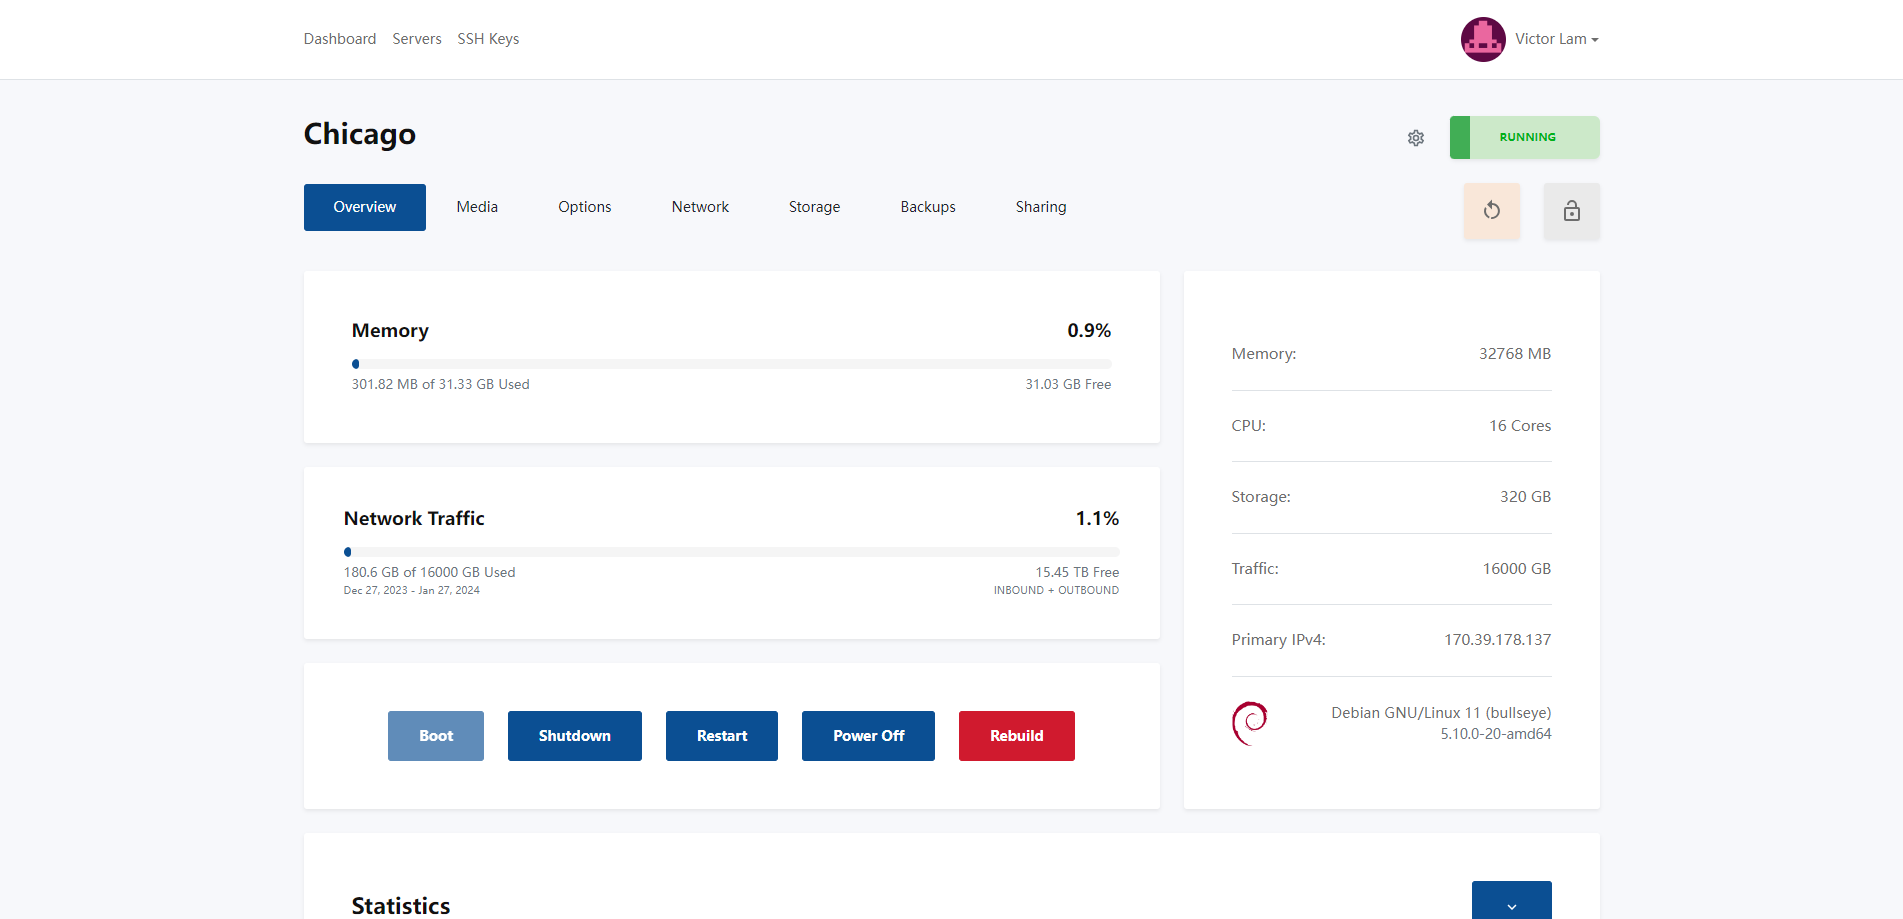Open SSH Keys in top navigation
The image size is (1903, 919).
(x=488, y=39)
